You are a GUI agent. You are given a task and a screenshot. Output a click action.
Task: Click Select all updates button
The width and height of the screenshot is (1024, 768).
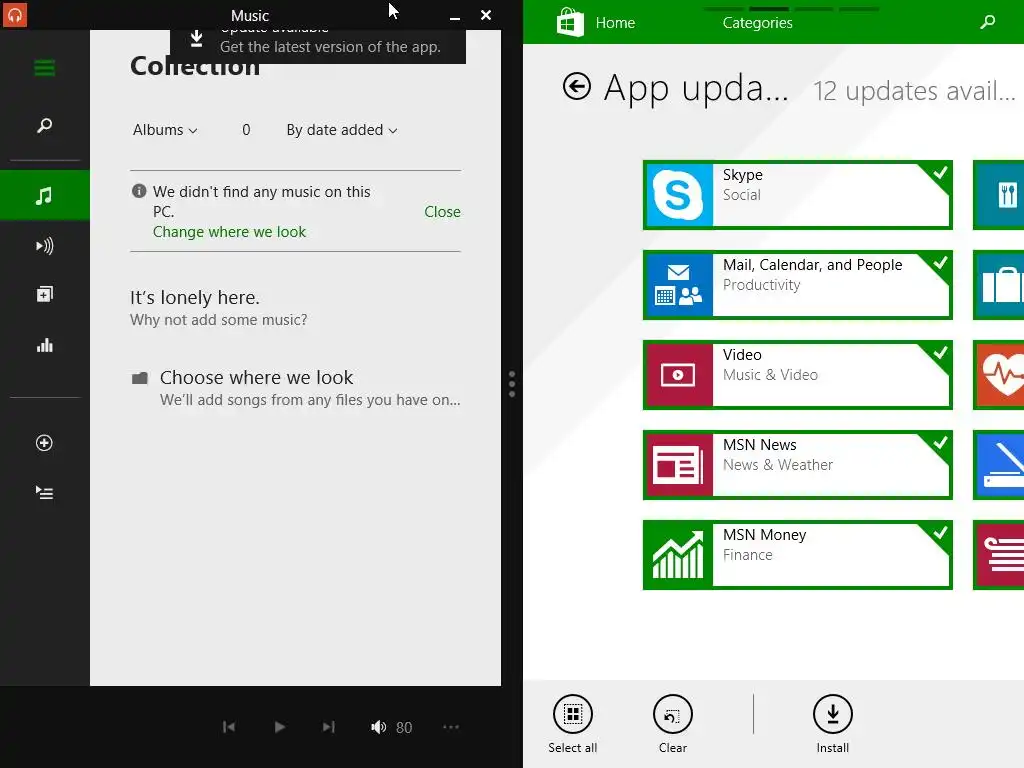coord(573,724)
